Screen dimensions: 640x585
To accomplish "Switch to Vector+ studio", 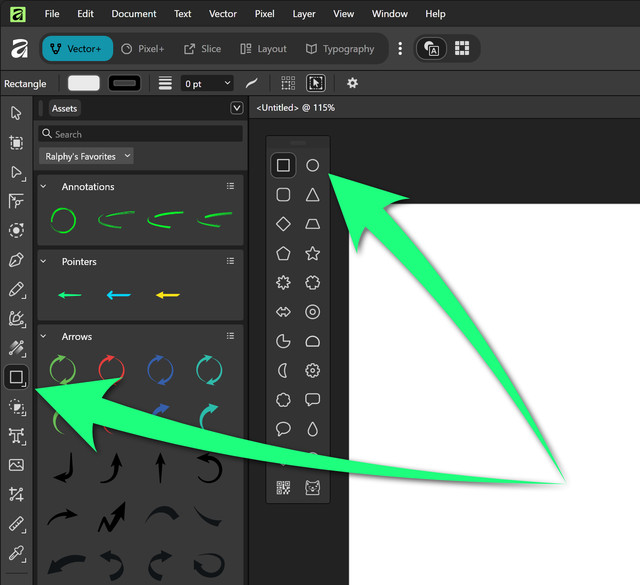I will [77, 49].
